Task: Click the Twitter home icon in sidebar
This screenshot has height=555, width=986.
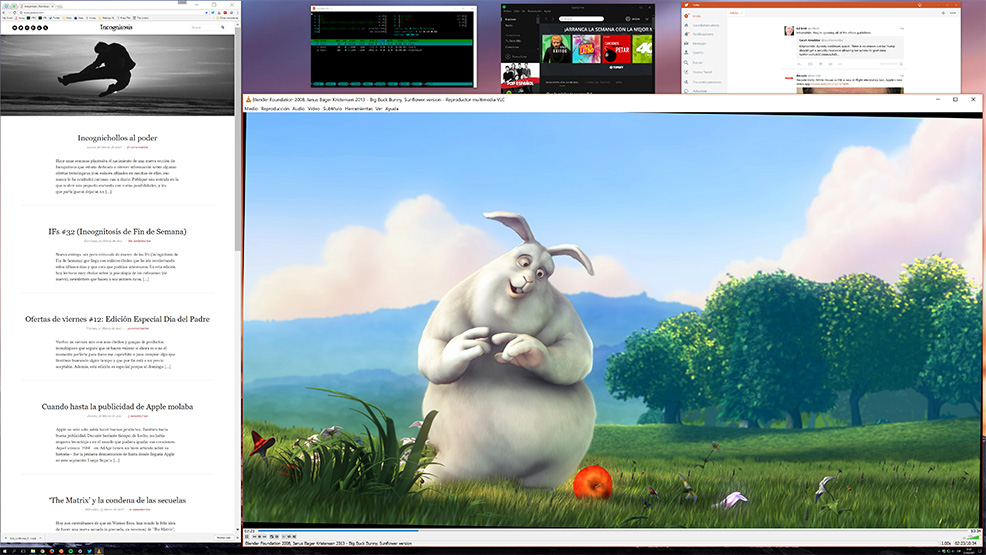Action: pyautogui.click(x=685, y=15)
